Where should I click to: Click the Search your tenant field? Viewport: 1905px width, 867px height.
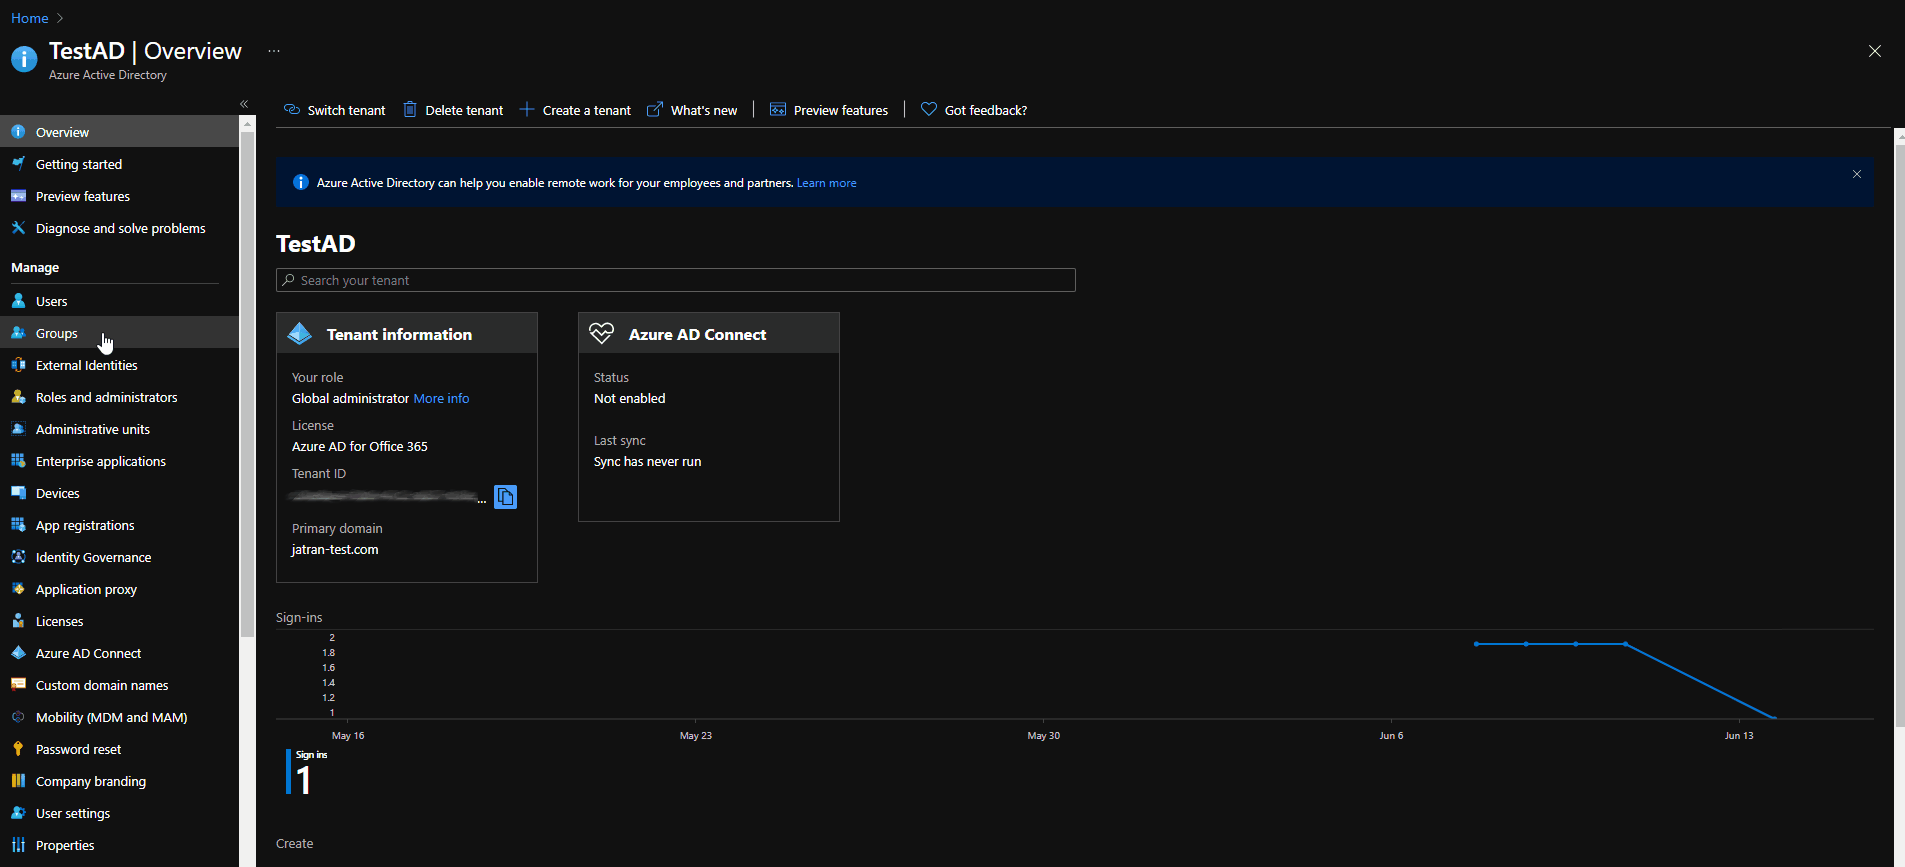(676, 280)
